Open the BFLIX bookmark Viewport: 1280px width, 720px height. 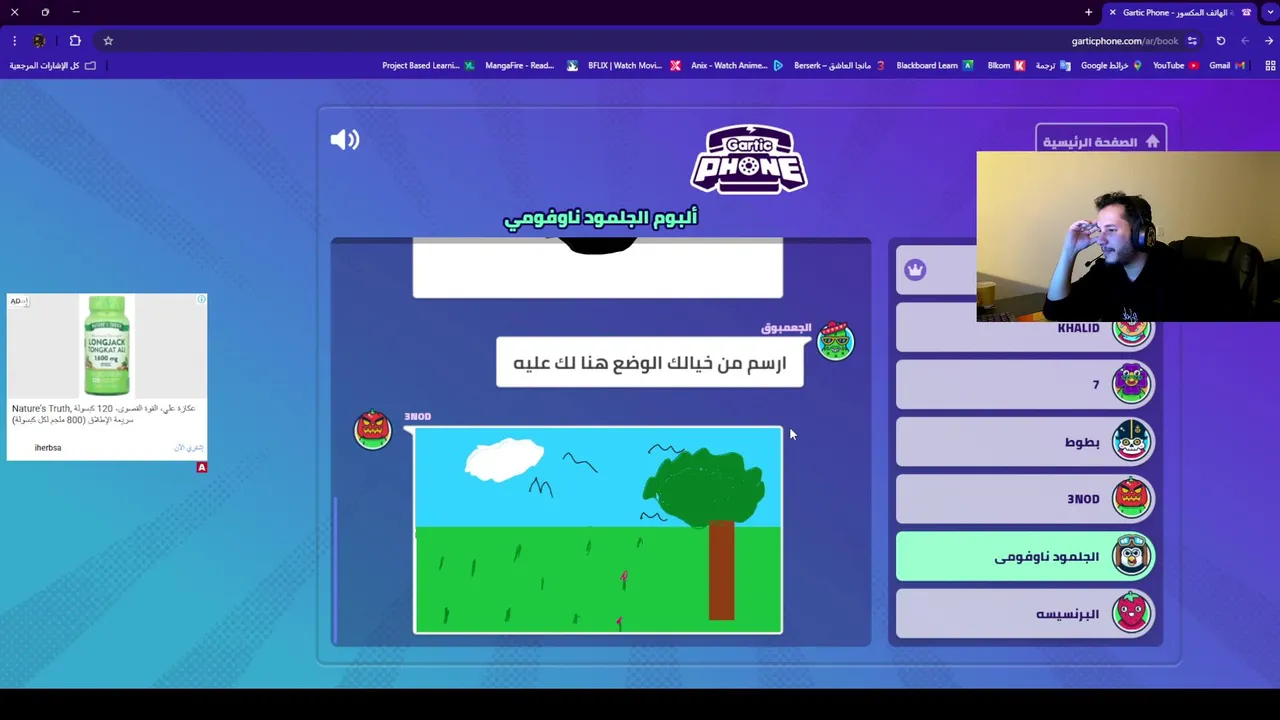click(x=634, y=66)
